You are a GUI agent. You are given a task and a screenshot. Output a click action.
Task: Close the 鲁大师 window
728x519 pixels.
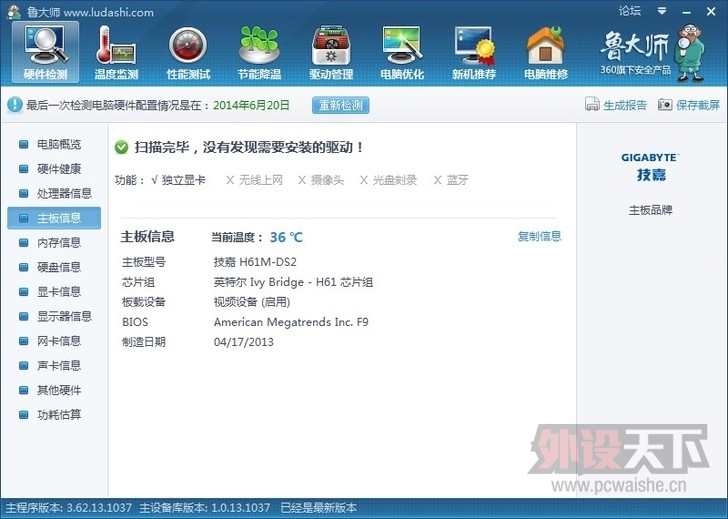pos(711,12)
